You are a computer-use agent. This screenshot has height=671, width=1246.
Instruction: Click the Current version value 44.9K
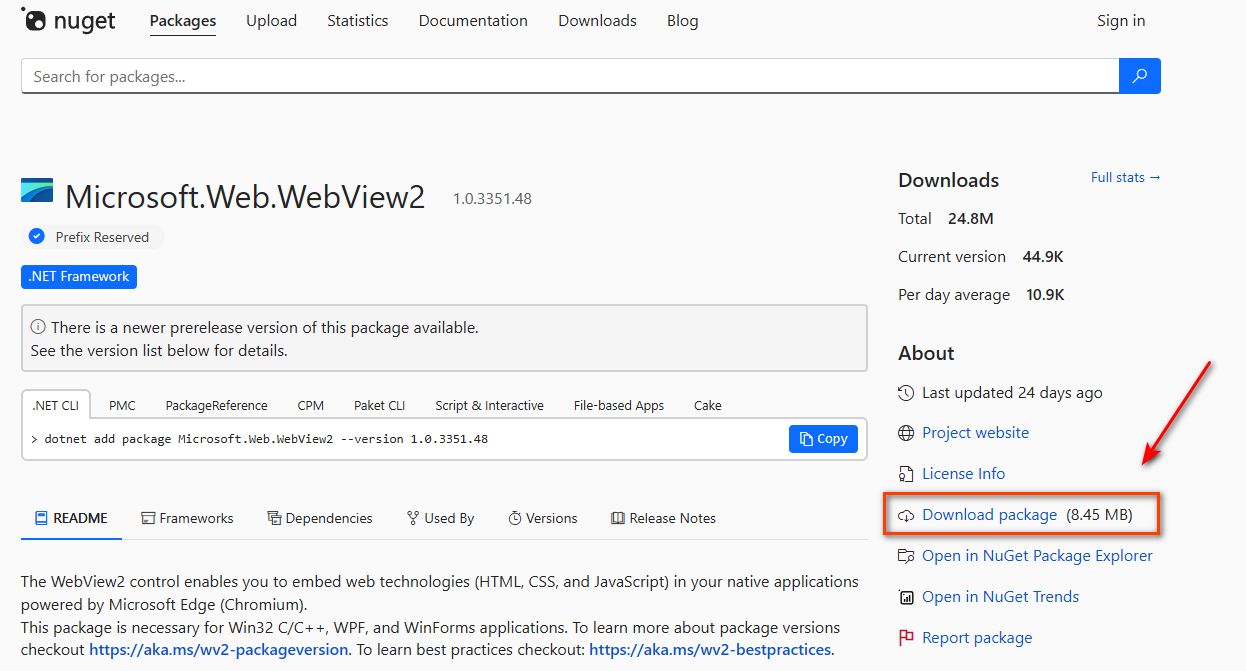(1043, 257)
